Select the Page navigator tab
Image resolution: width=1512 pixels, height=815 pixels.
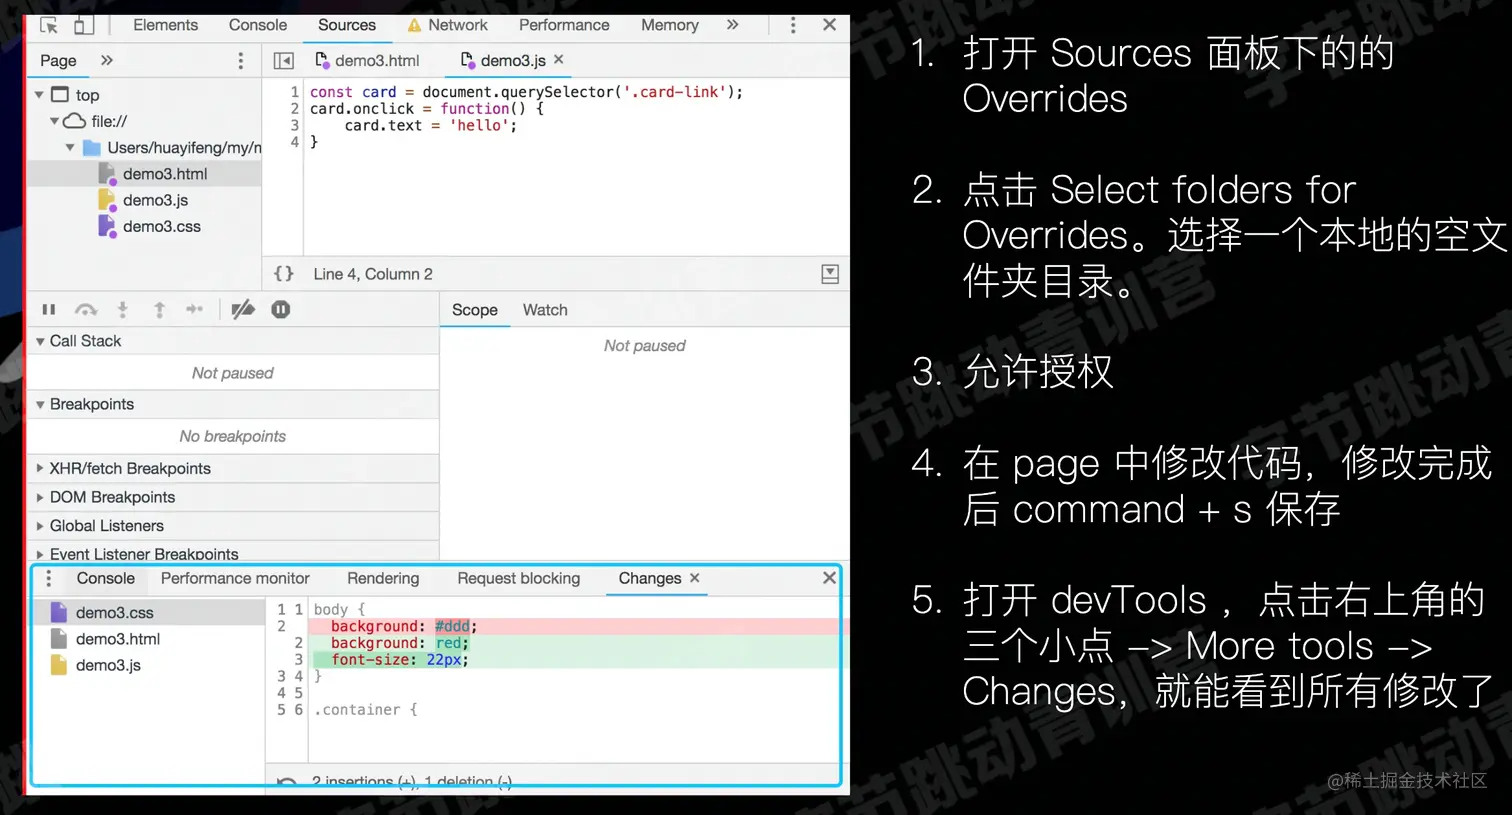58,60
